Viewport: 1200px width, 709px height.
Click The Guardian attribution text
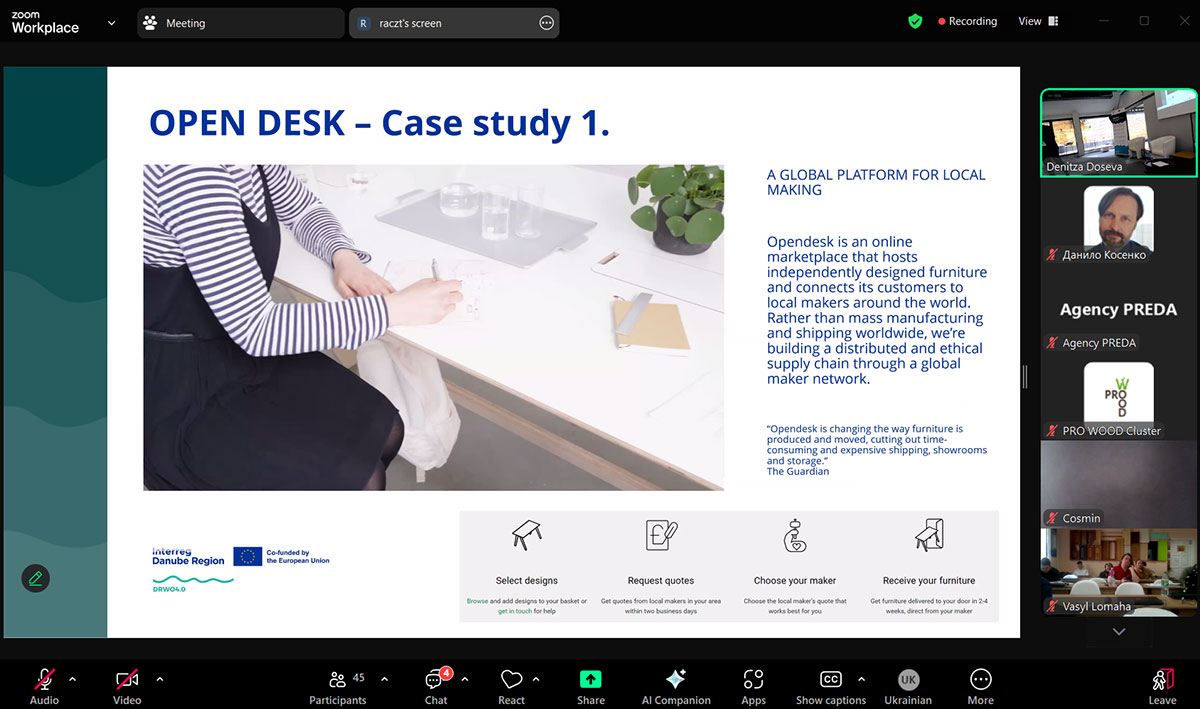798,471
